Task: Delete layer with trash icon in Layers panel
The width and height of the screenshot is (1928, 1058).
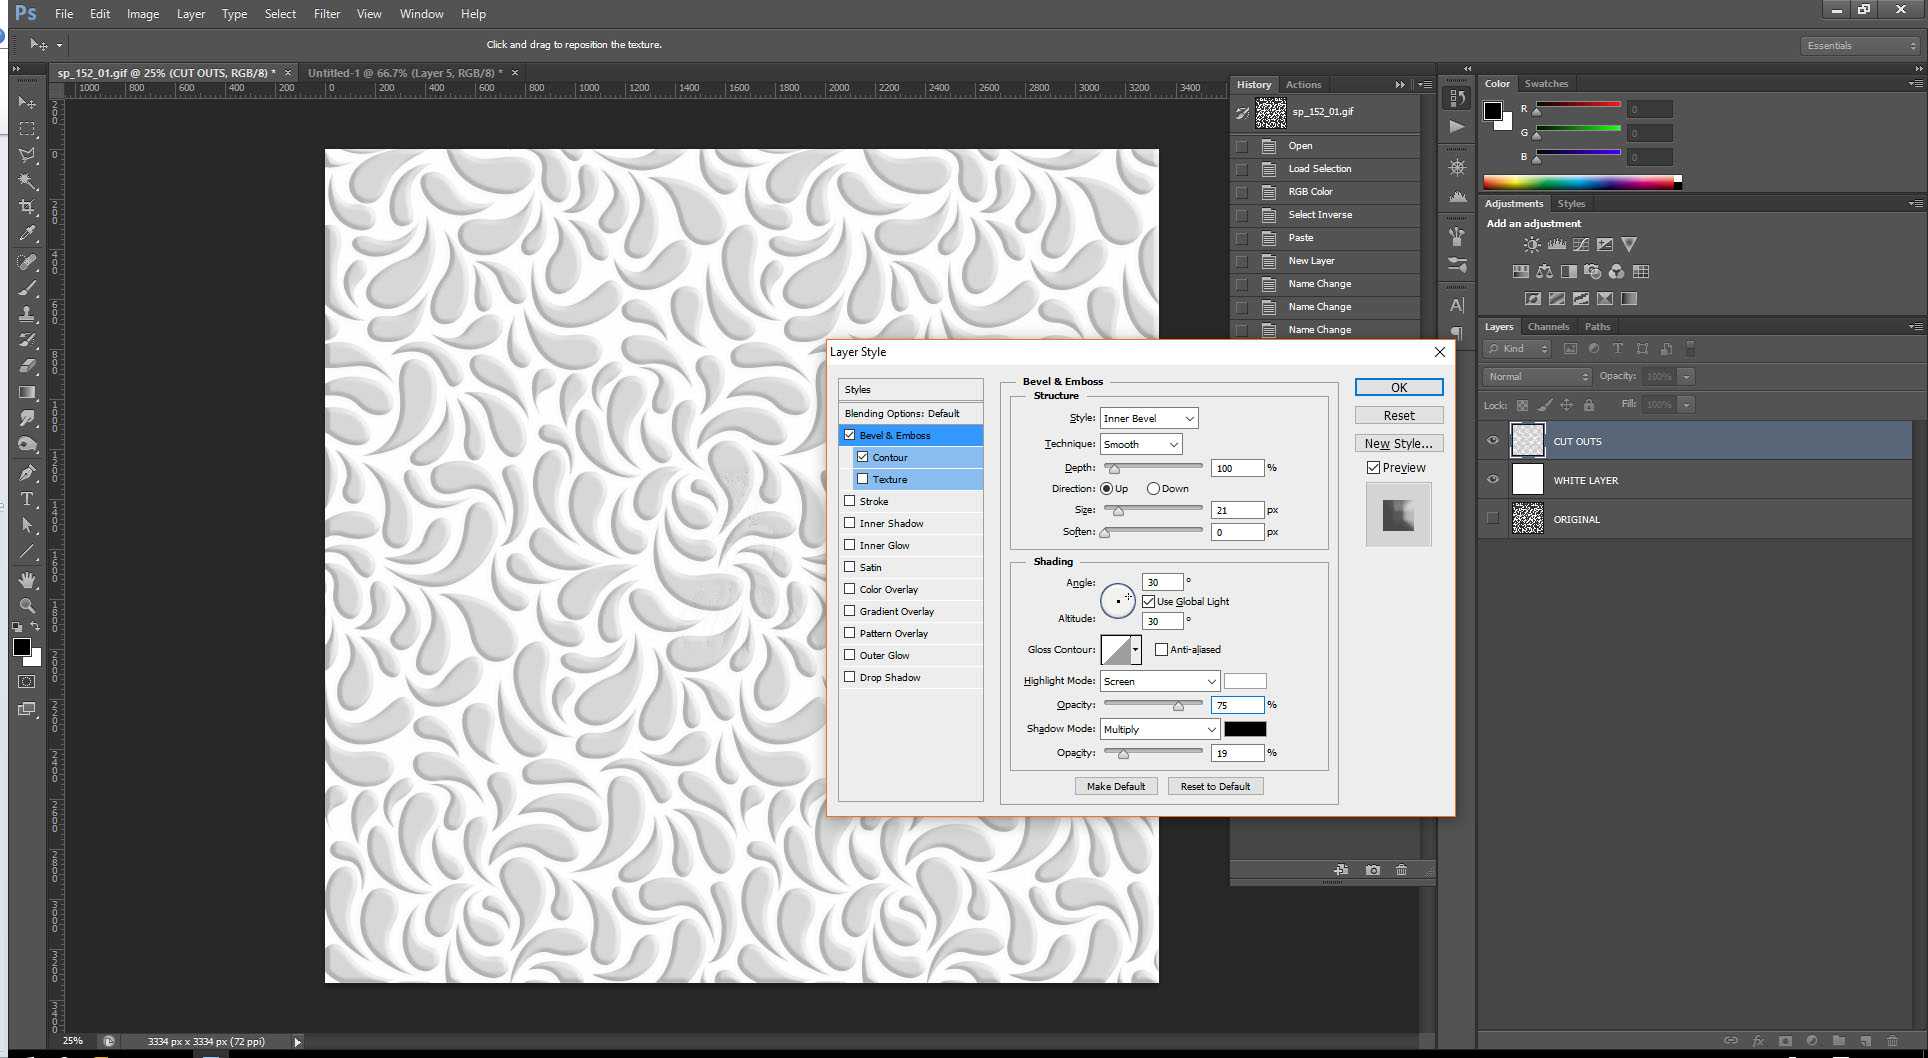Action: [x=1892, y=1041]
